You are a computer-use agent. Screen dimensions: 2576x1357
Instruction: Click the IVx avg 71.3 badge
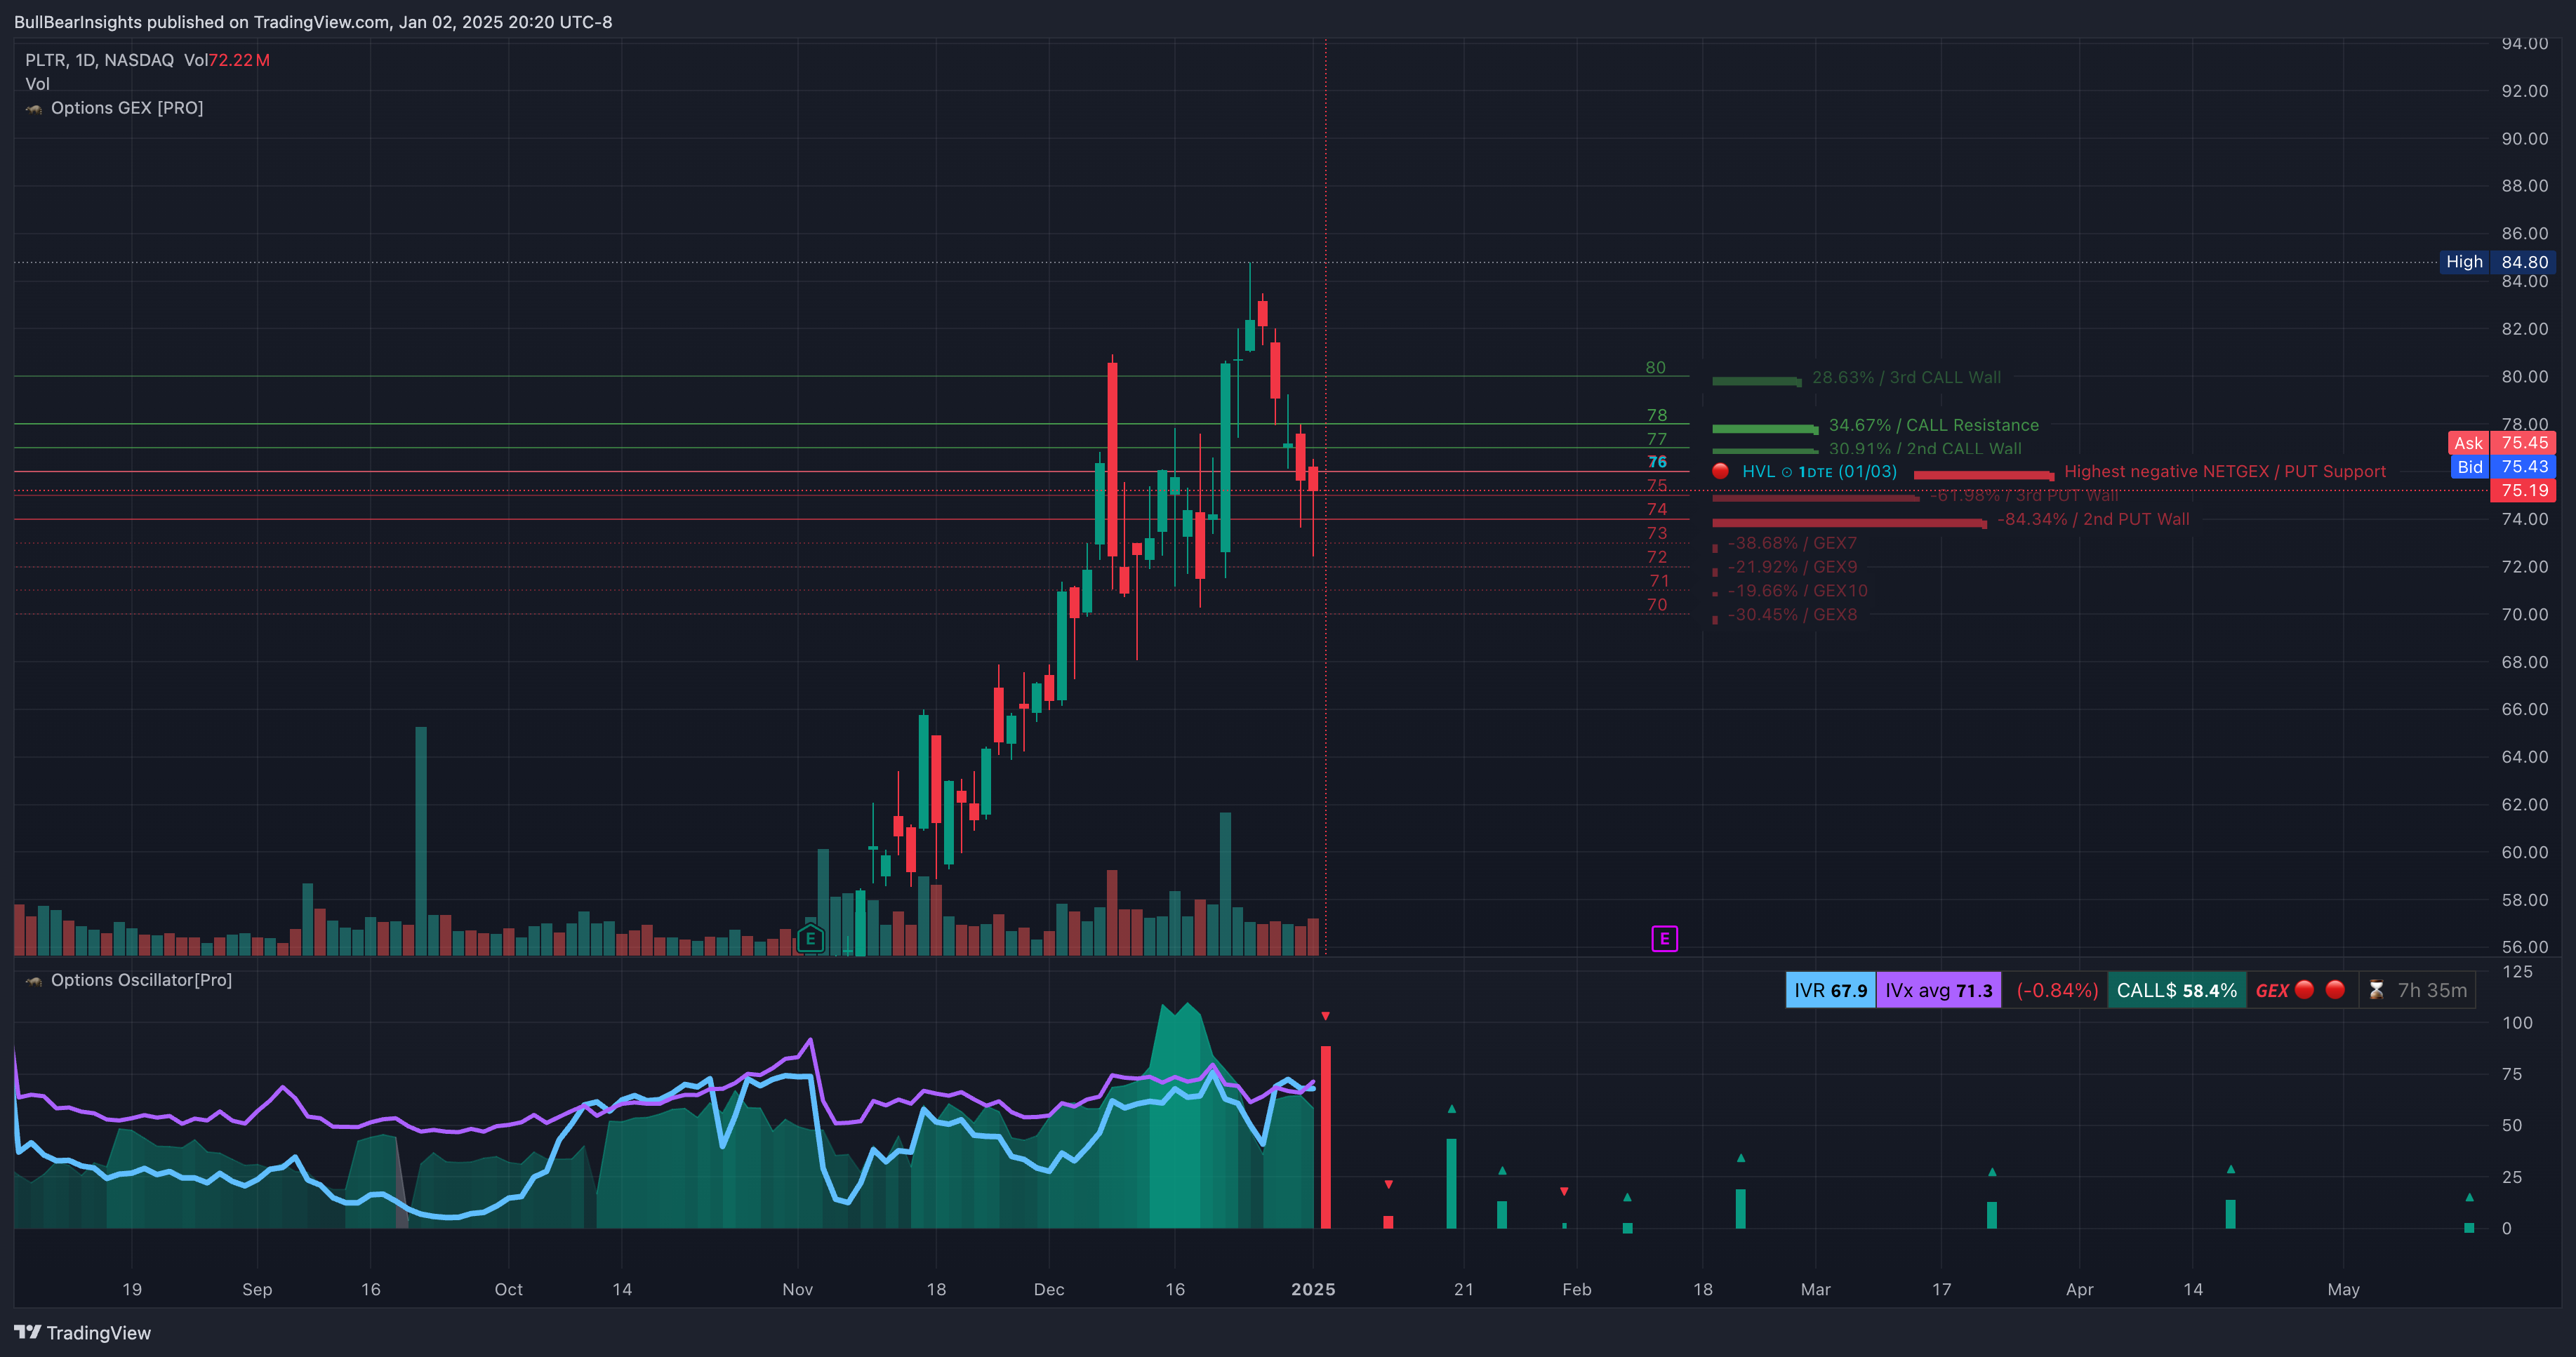1938,990
